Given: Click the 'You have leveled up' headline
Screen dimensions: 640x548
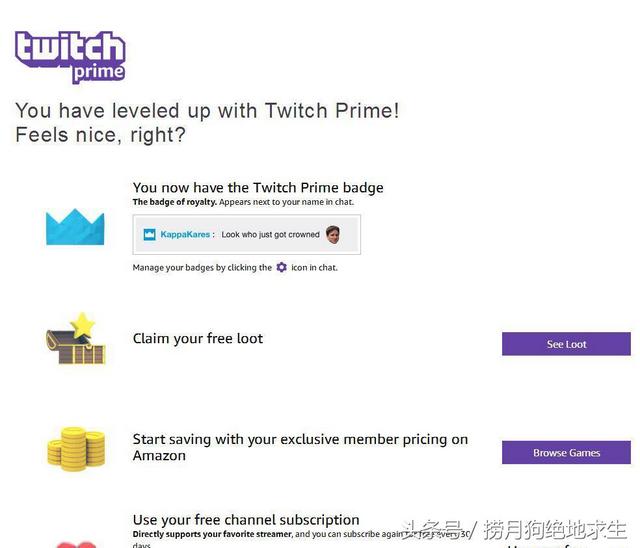Looking at the screenshot, I should [x=207, y=122].
